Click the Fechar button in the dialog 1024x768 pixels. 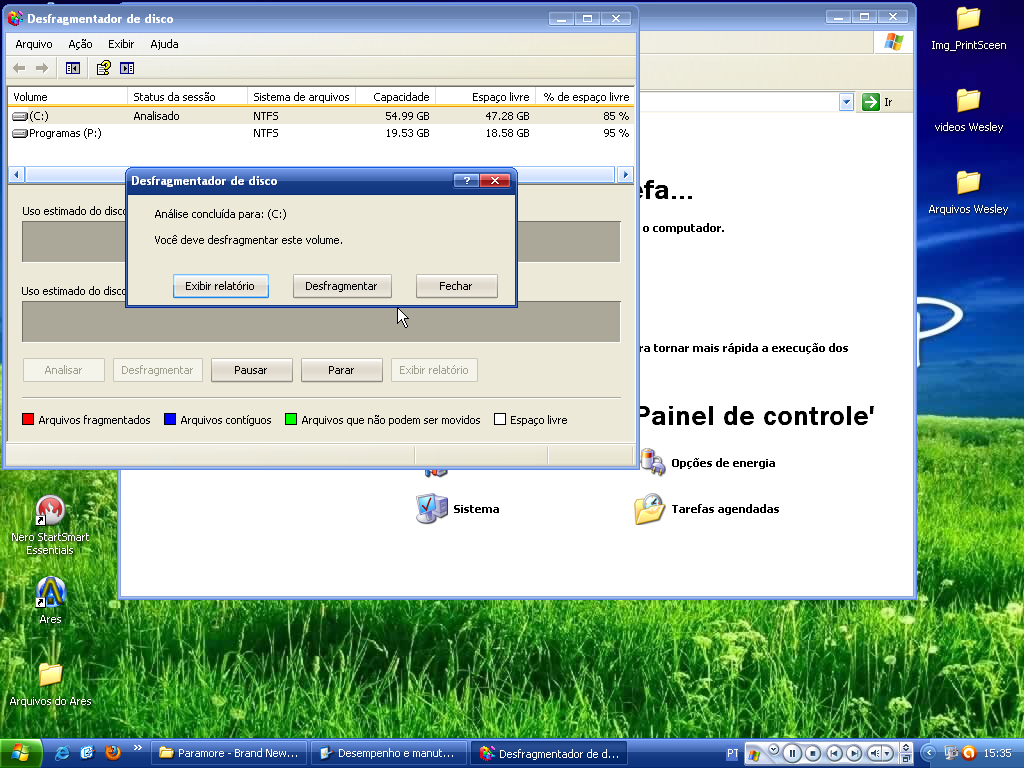(456, 286)
